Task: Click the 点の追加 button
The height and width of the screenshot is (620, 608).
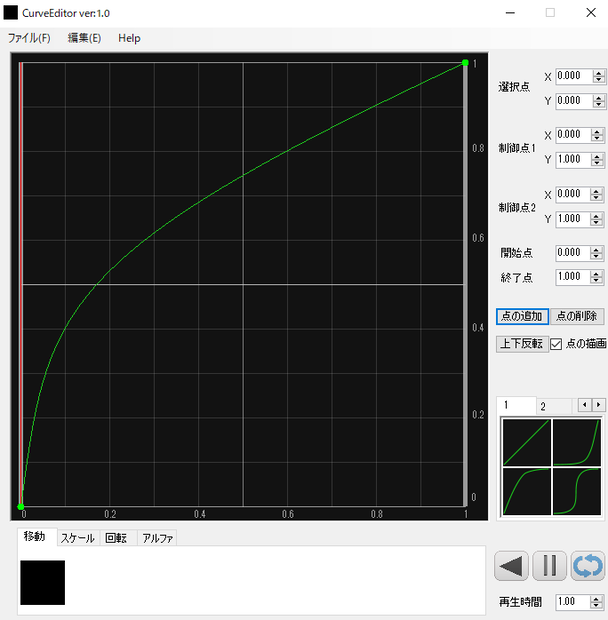Action: pyautogui.click(x=522, y=316)
